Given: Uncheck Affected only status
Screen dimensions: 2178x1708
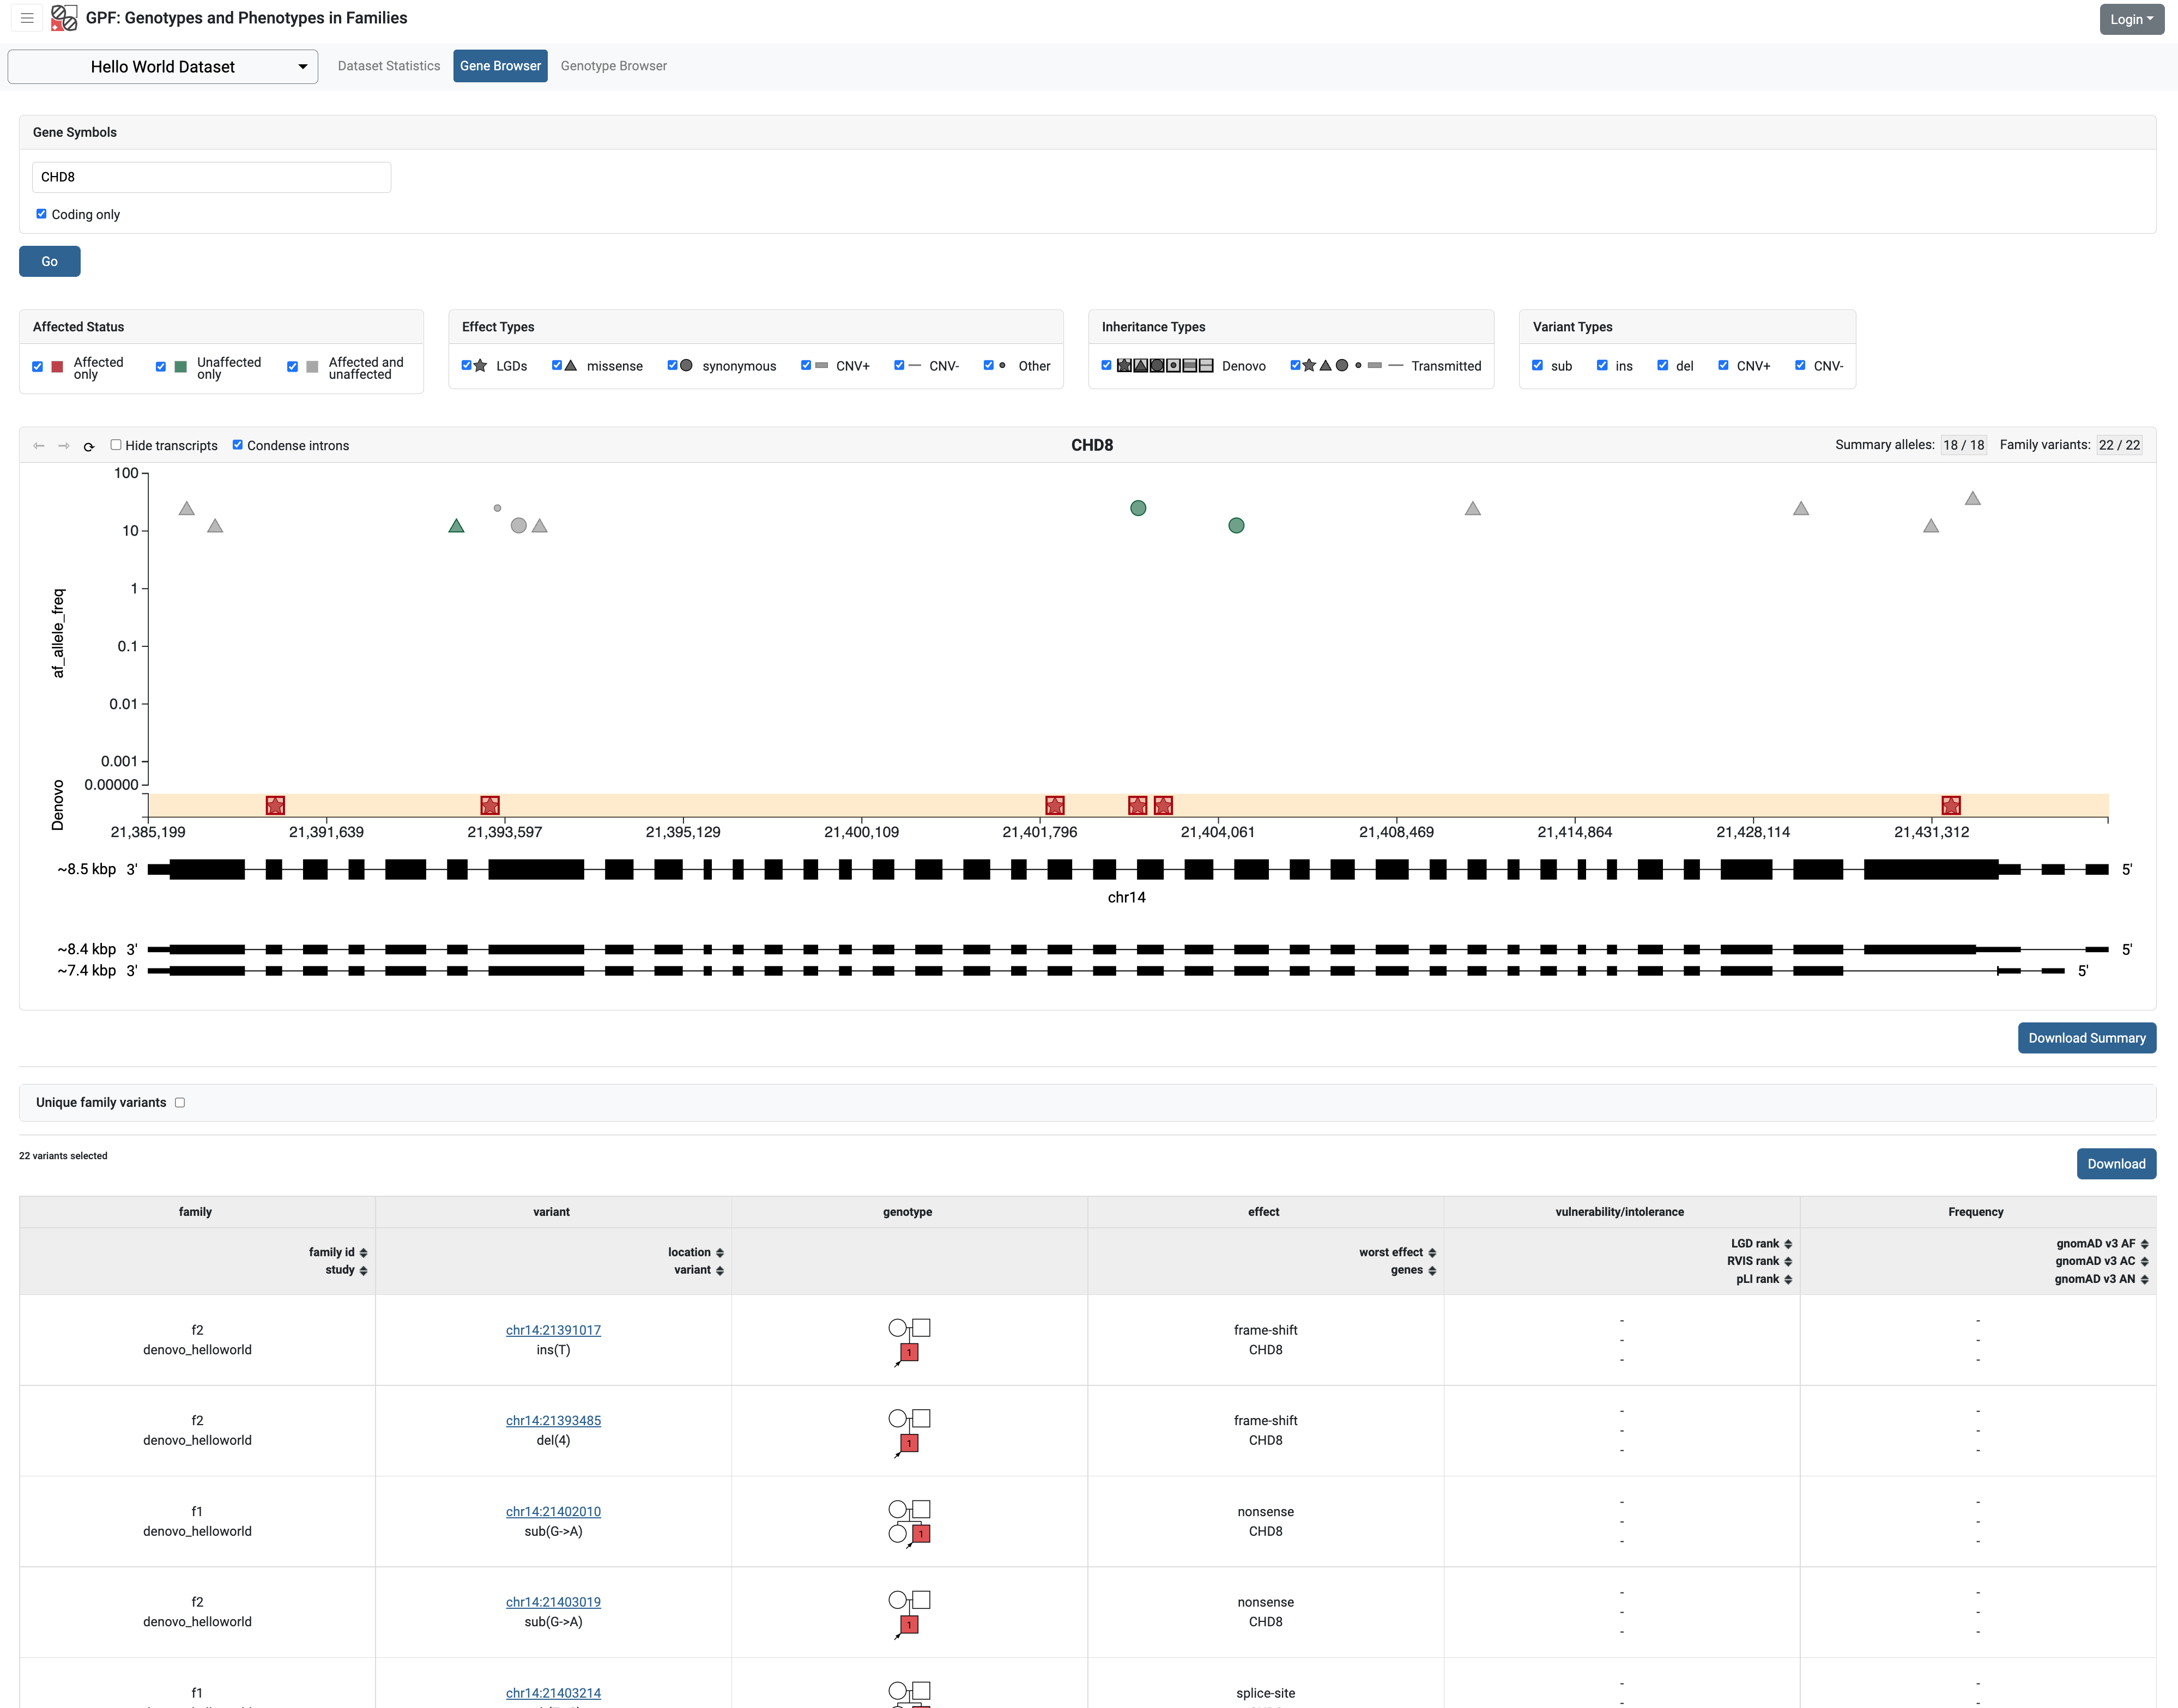Looking at the screenshot, I should (x=37, y=367).
